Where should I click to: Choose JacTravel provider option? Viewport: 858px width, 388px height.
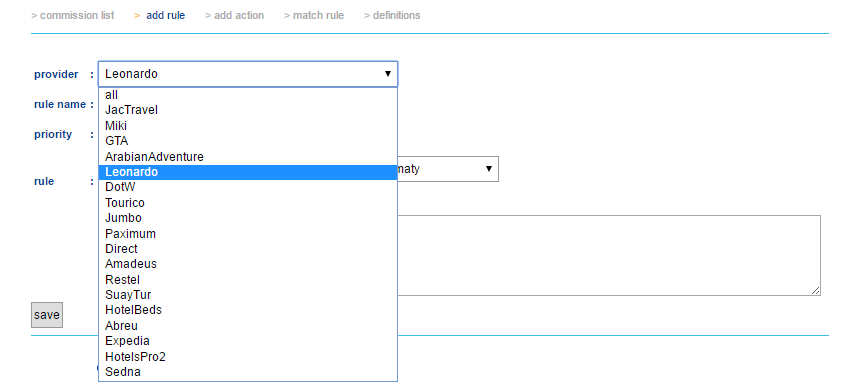(x=248, y=110)
